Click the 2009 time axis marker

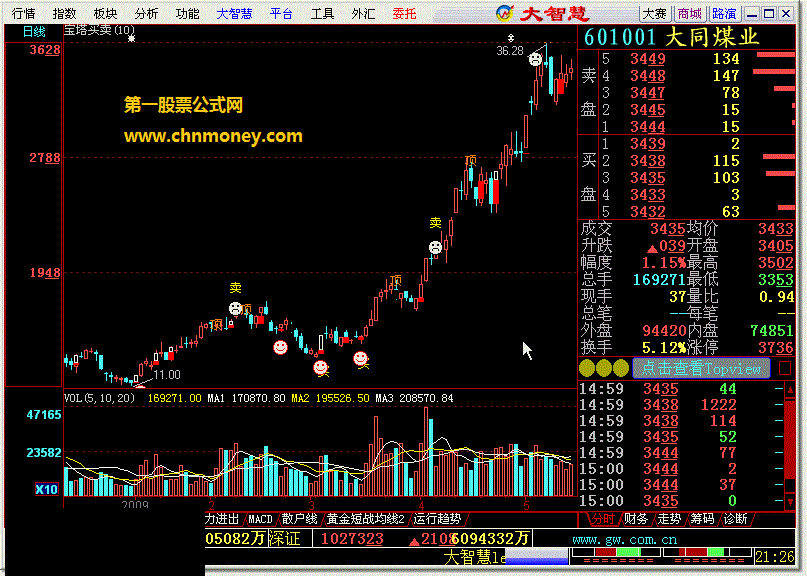point(135,504)
